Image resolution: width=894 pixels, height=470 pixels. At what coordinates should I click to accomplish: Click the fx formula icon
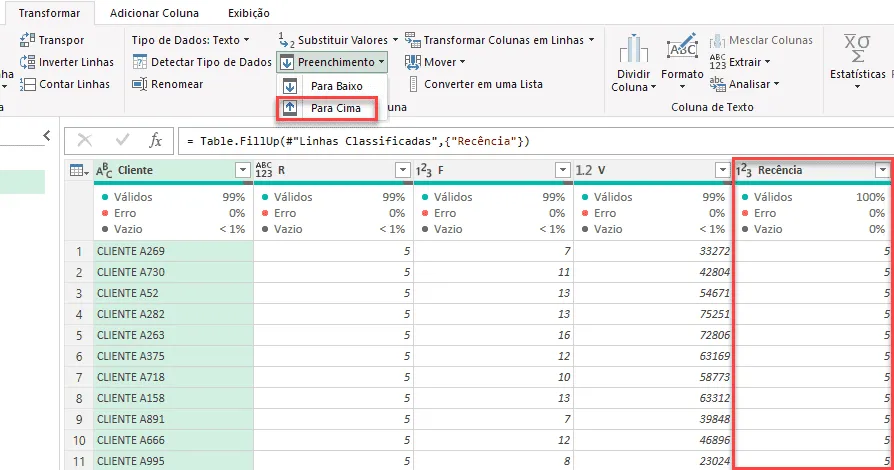pyautogui.click(x=155, y=140)
